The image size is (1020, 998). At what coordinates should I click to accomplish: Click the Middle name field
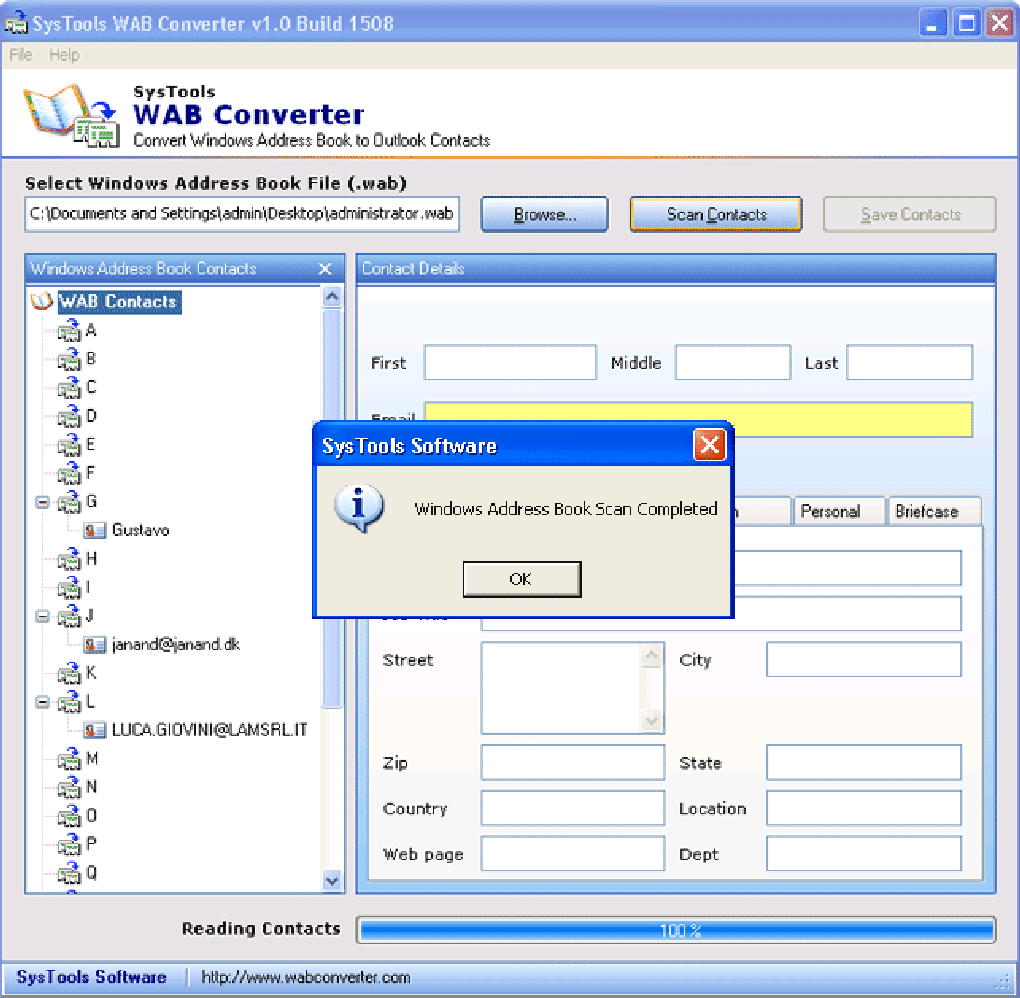tap(732, 362)
